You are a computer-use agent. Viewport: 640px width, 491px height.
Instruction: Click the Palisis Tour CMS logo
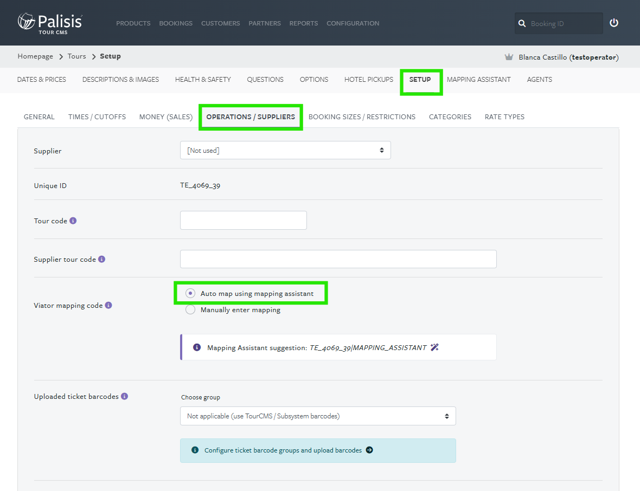(50, 23)
